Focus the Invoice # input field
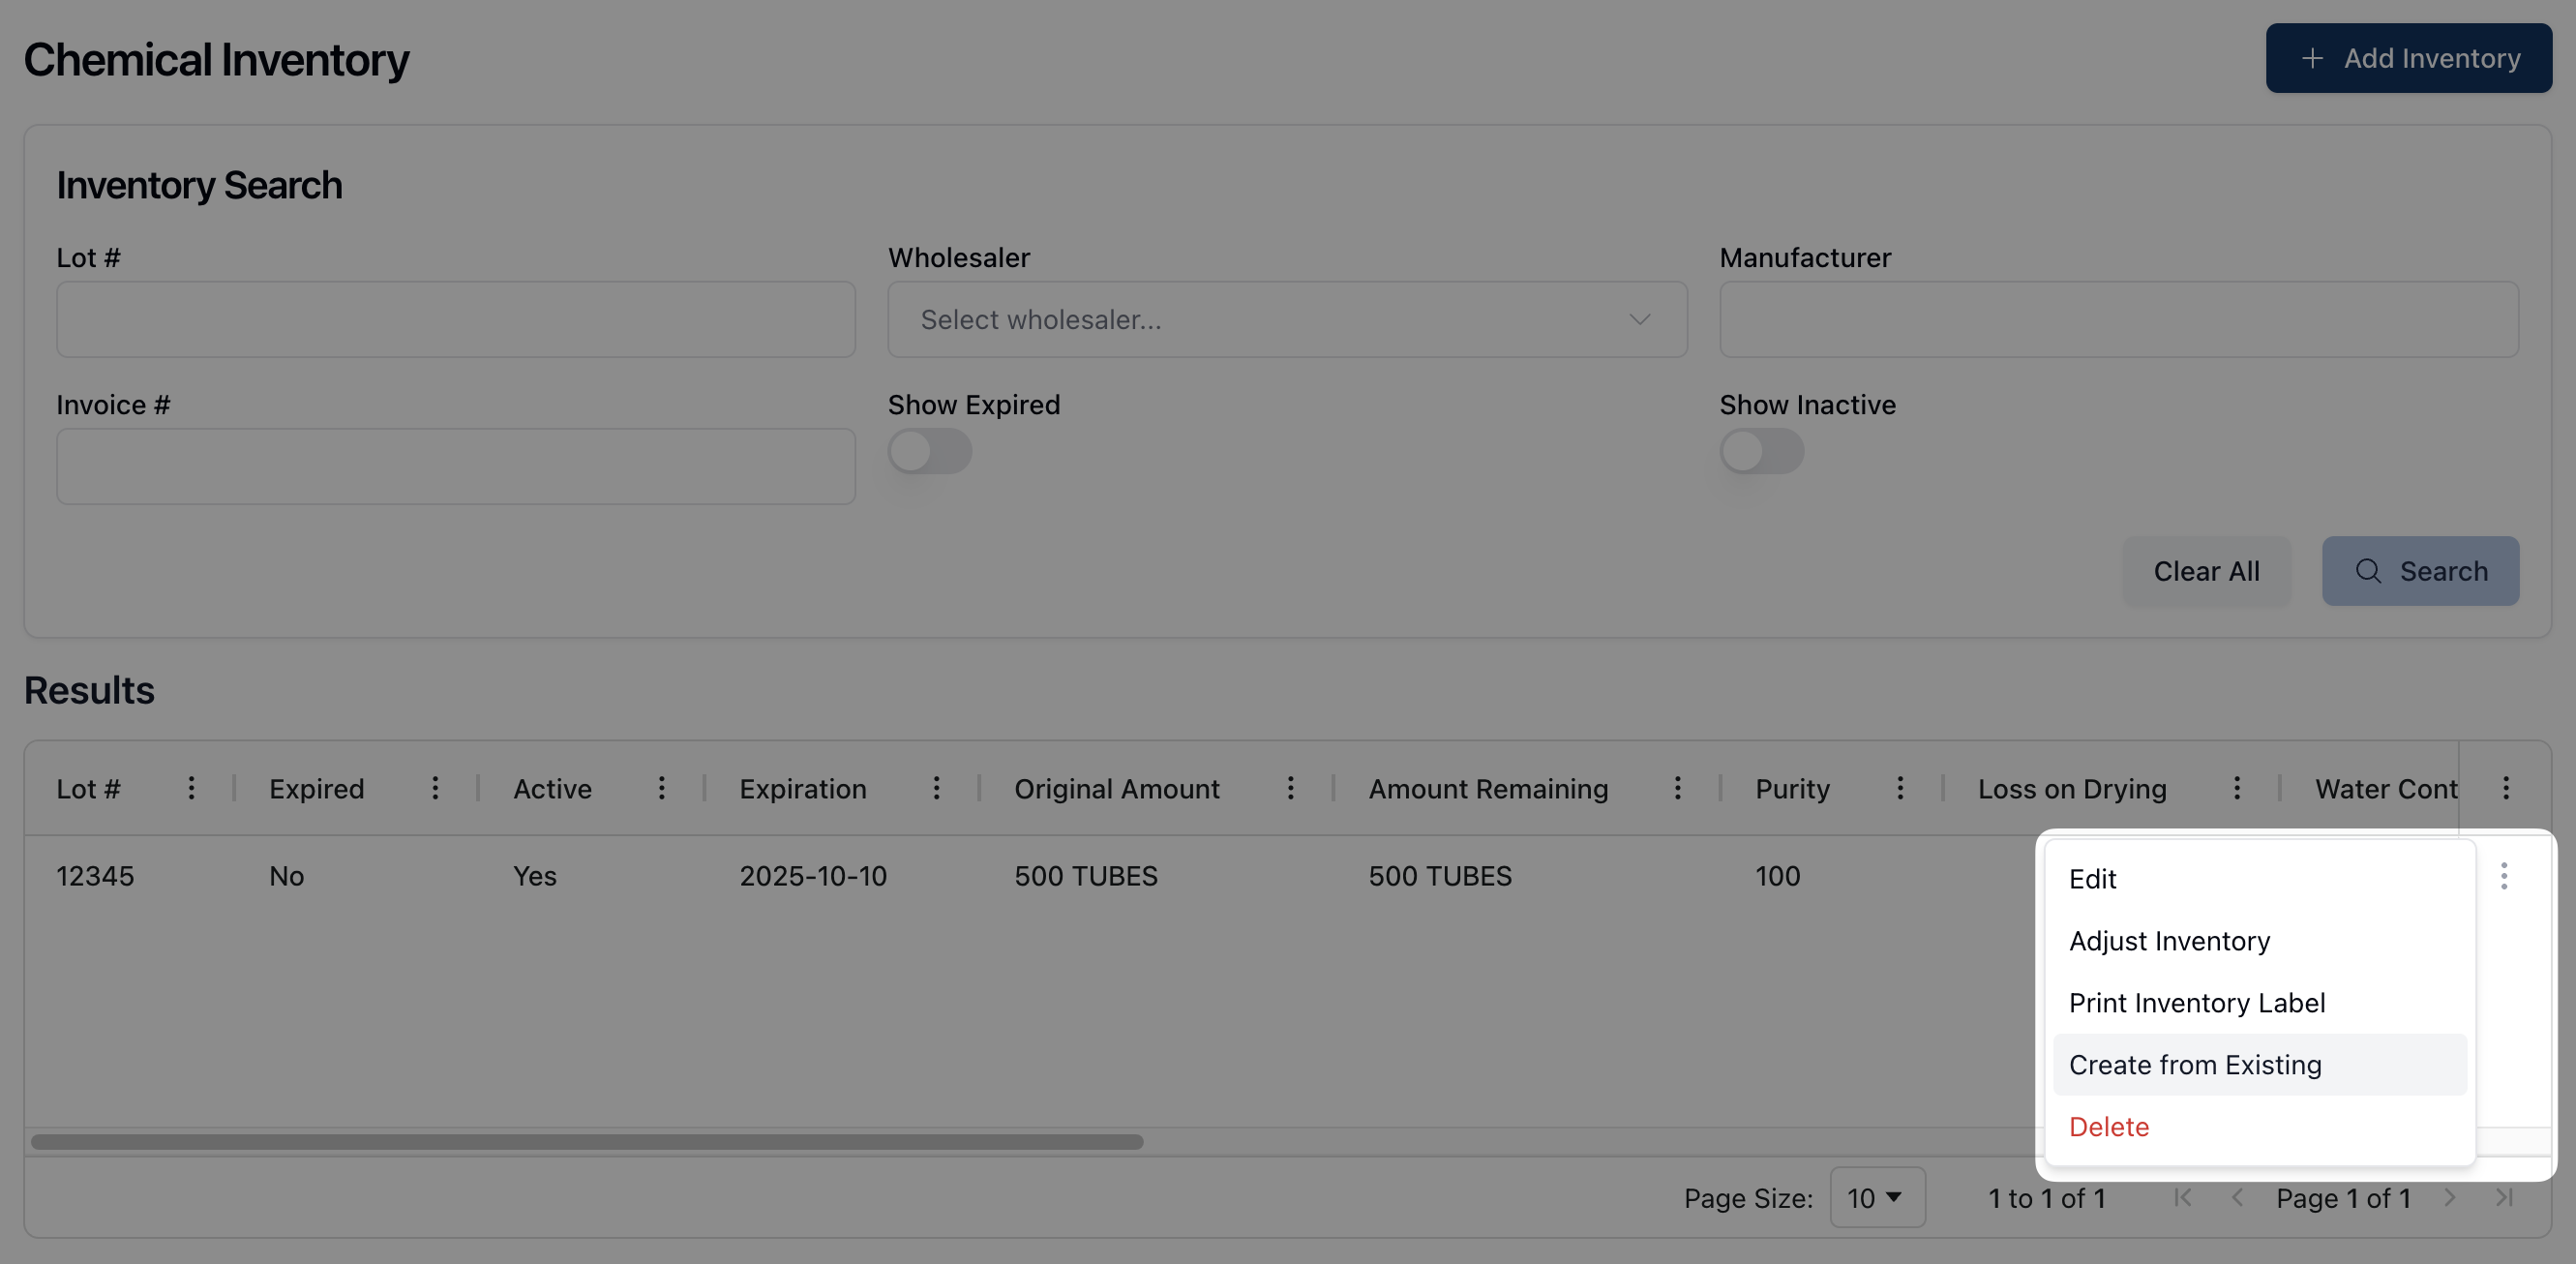This screenshot has height=1264, width=2576. tap(456, 467)
